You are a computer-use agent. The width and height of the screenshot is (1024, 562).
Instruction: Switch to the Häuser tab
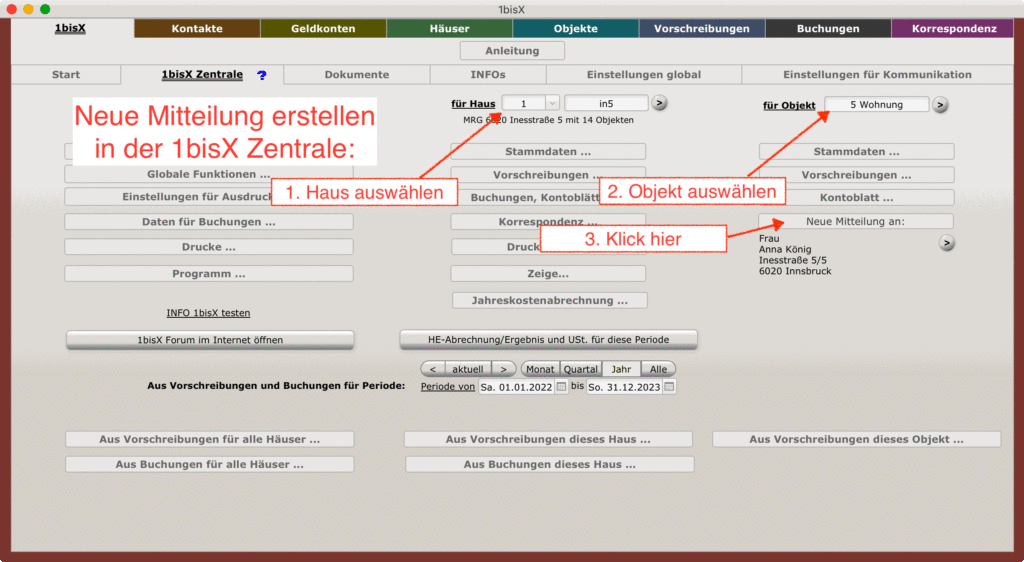tap(449, 28)
